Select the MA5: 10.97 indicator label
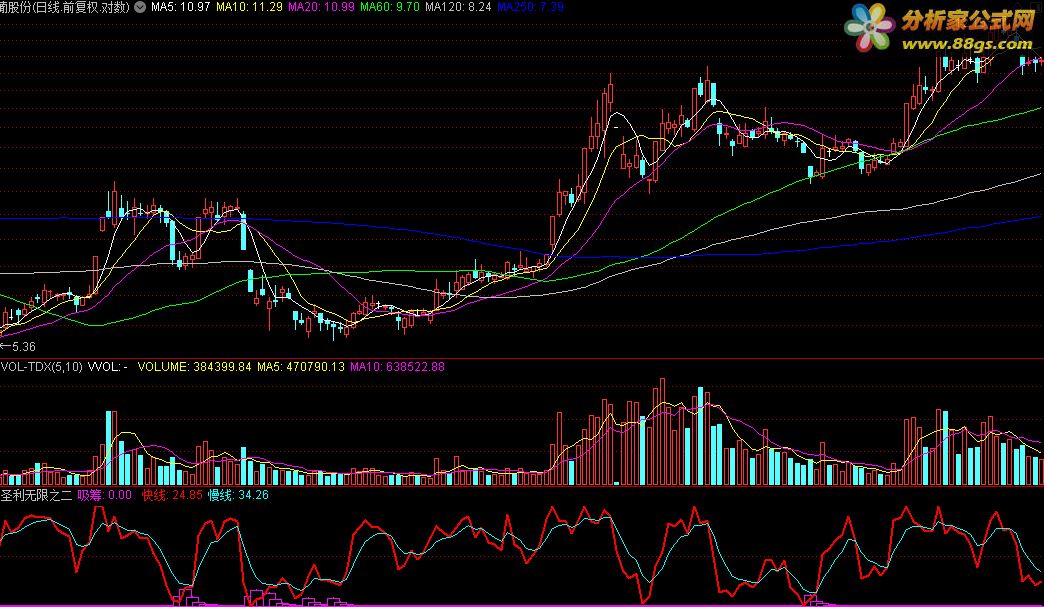The height and width of the screenshot is (607, 1044). pyautogui.click(x=181, y=7)
